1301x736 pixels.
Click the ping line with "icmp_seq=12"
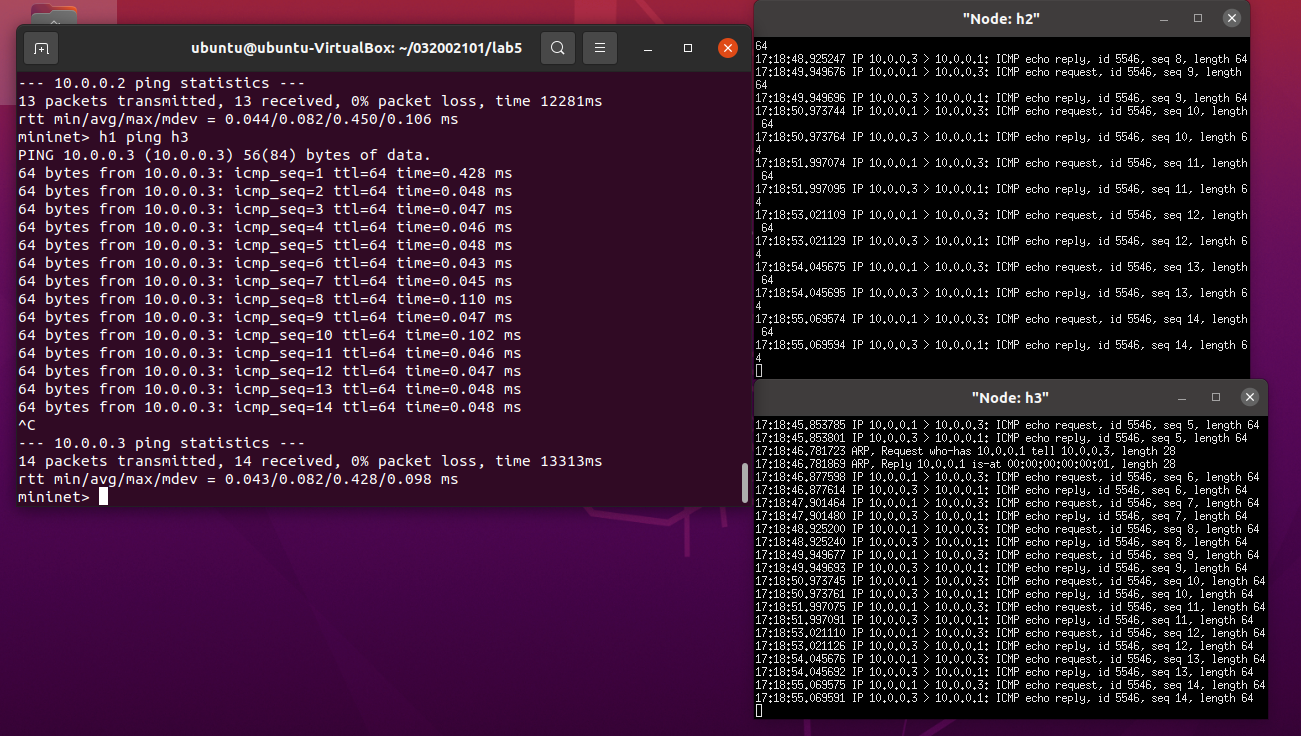tap(270, 371)
